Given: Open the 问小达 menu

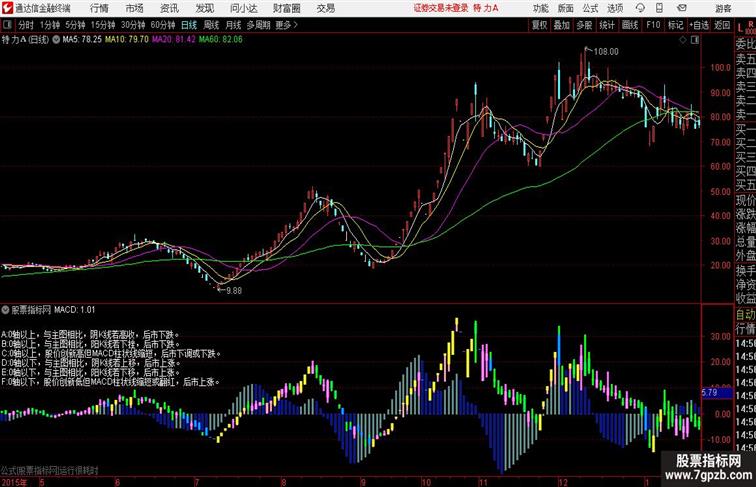Looking at the screenshot, I should coord(243,8).
